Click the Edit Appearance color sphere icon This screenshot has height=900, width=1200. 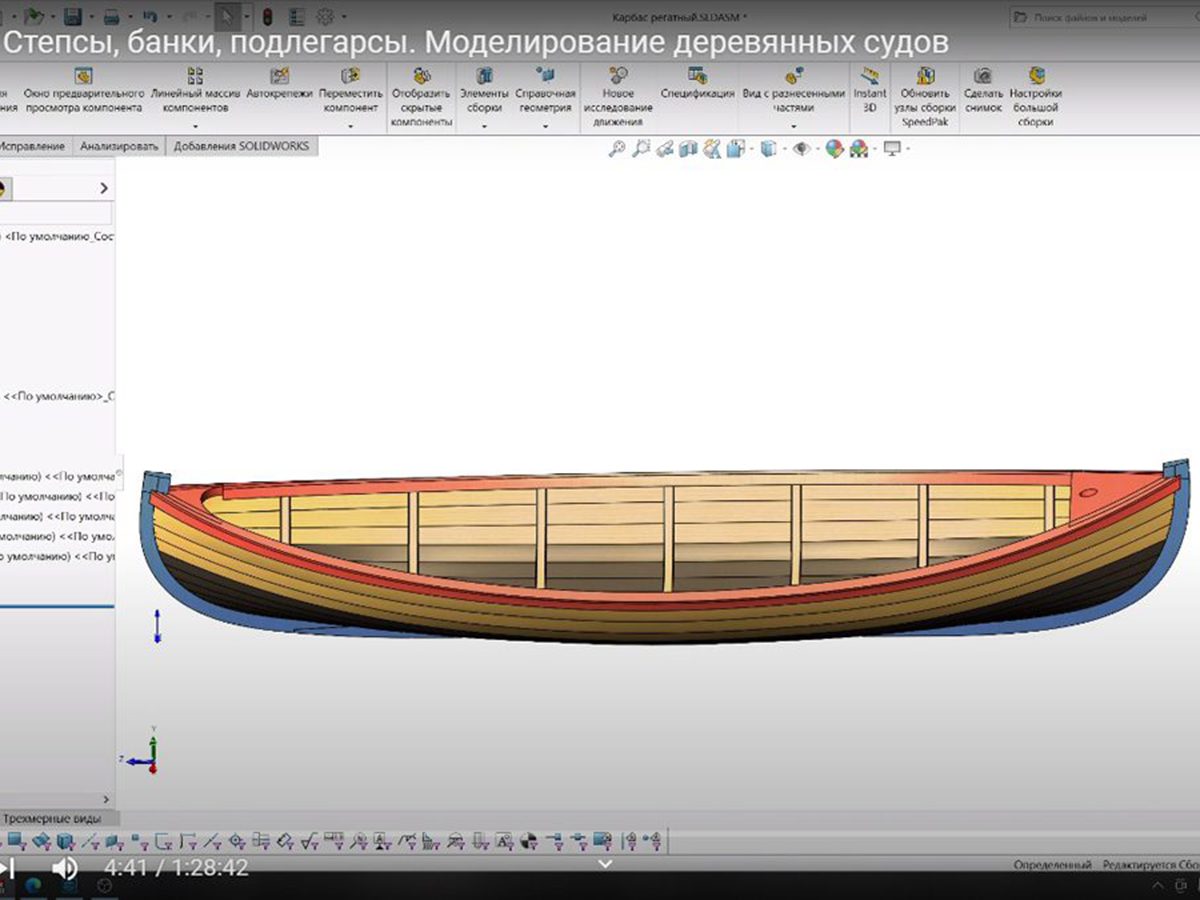click(834, 149)
